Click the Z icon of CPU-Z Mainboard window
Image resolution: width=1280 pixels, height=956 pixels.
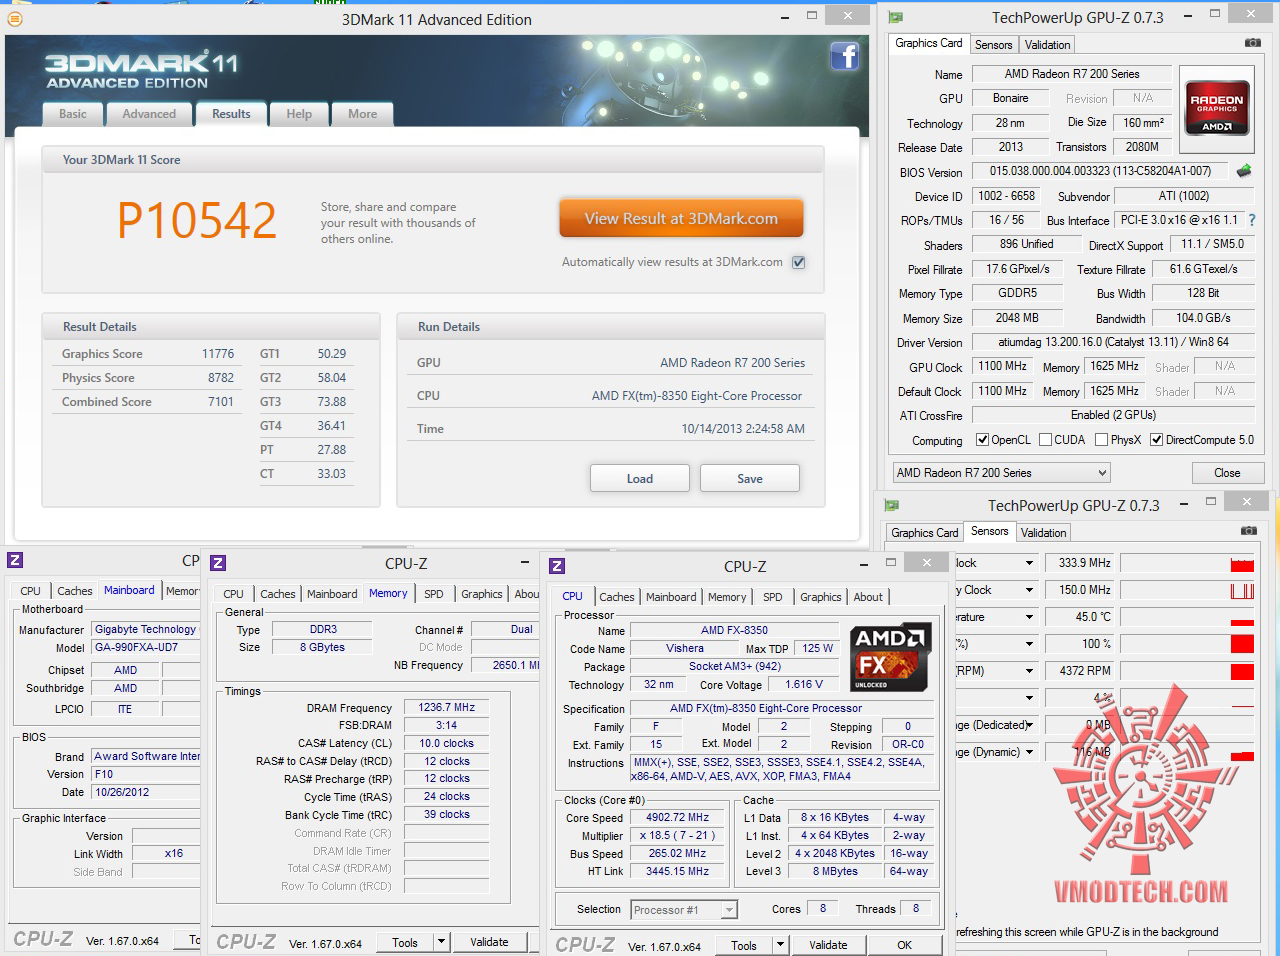15,560
